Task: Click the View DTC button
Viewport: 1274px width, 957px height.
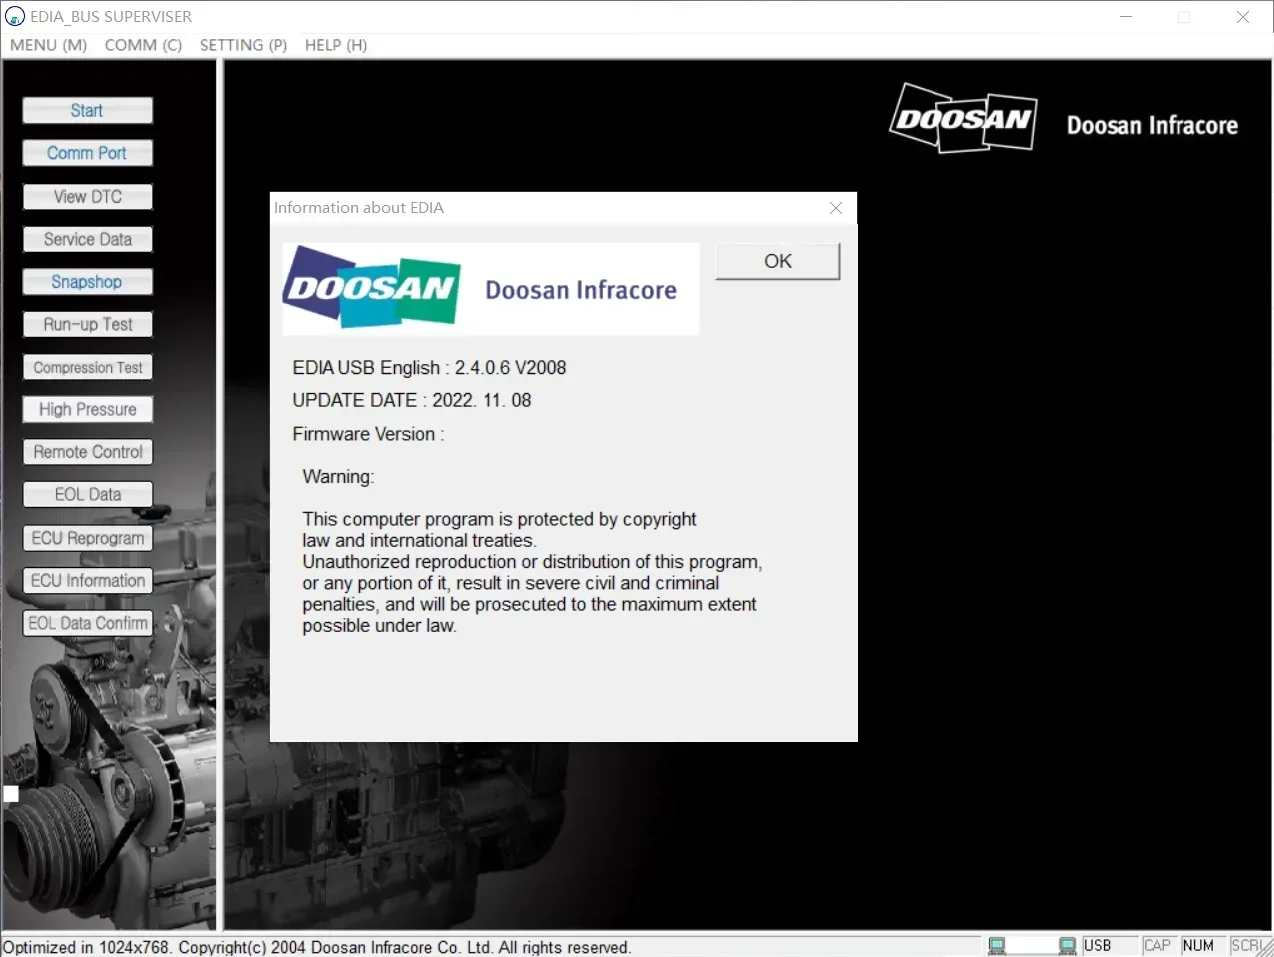Action: point(87,197)
